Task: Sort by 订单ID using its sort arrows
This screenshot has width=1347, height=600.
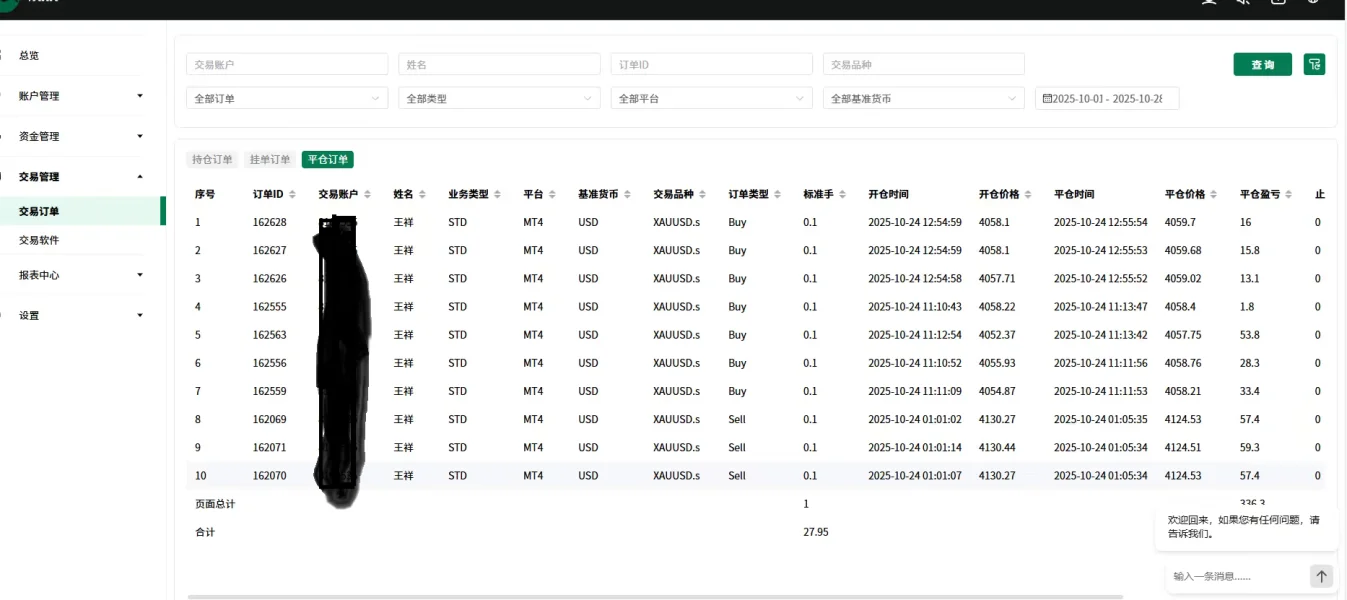Action: 293,195
